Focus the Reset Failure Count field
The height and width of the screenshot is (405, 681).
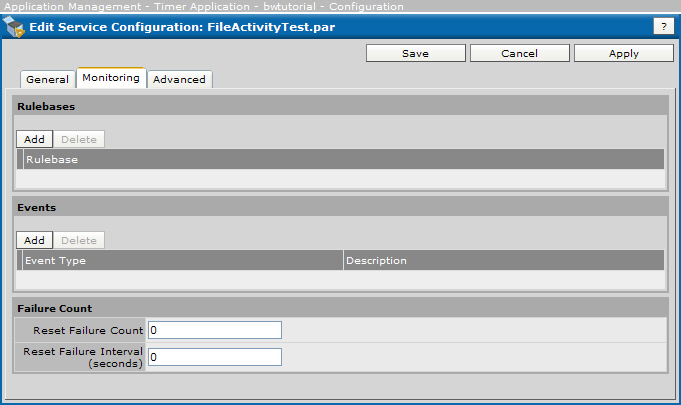(215, 330)
